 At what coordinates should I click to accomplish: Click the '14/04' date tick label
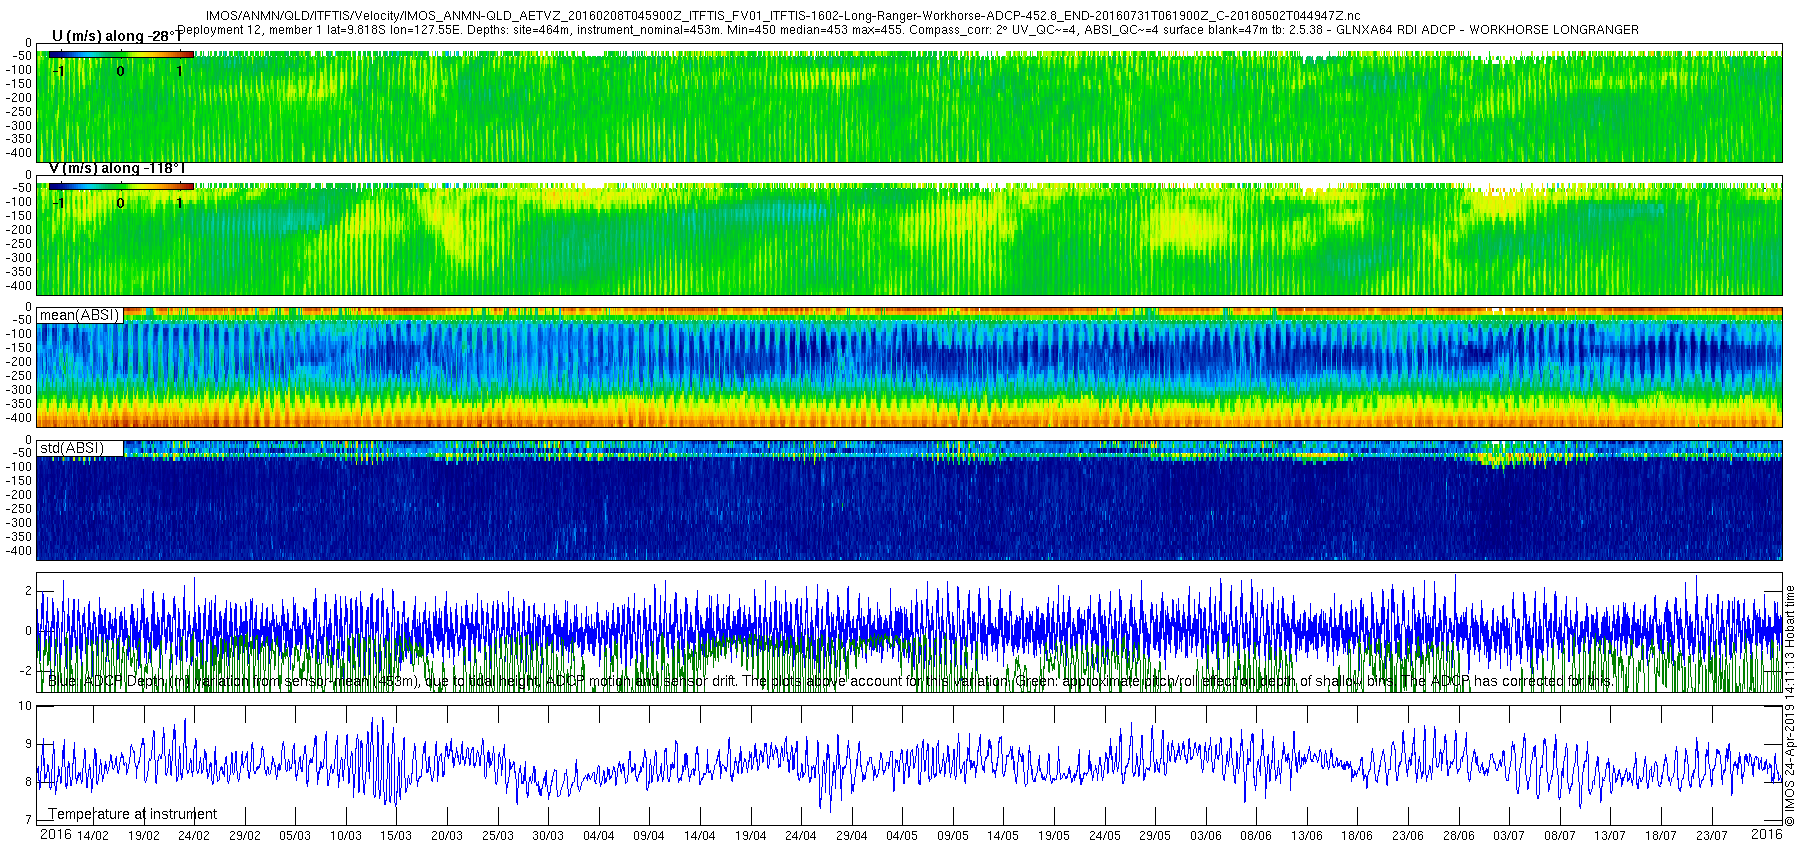(700, 836)
